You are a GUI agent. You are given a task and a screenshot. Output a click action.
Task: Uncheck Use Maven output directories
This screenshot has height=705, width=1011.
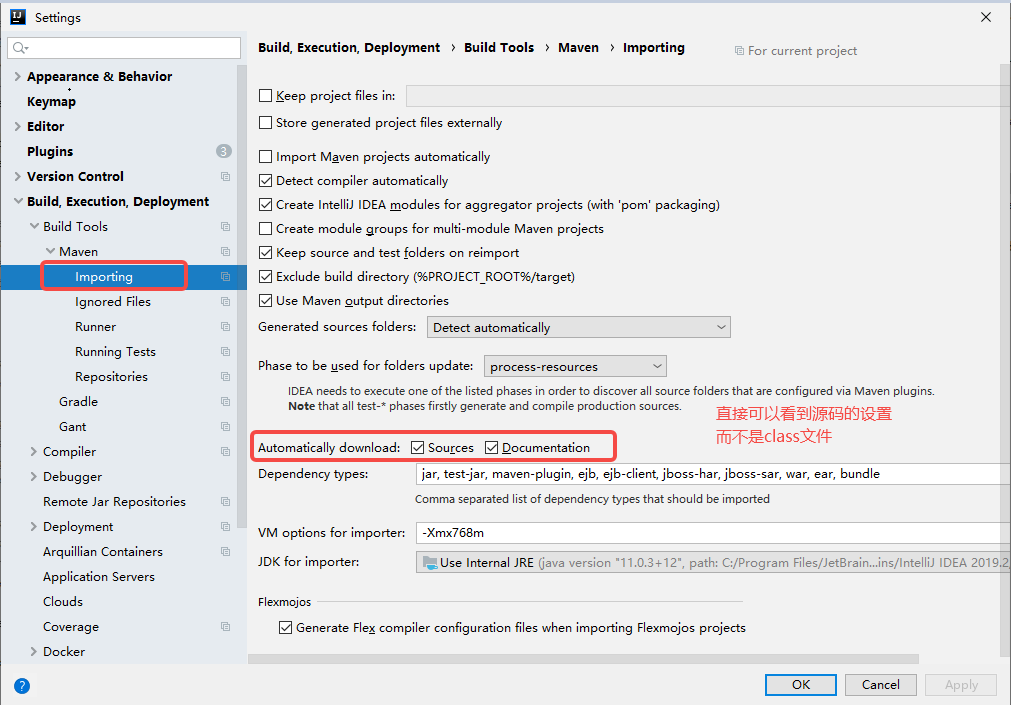(x=265, y=301)
